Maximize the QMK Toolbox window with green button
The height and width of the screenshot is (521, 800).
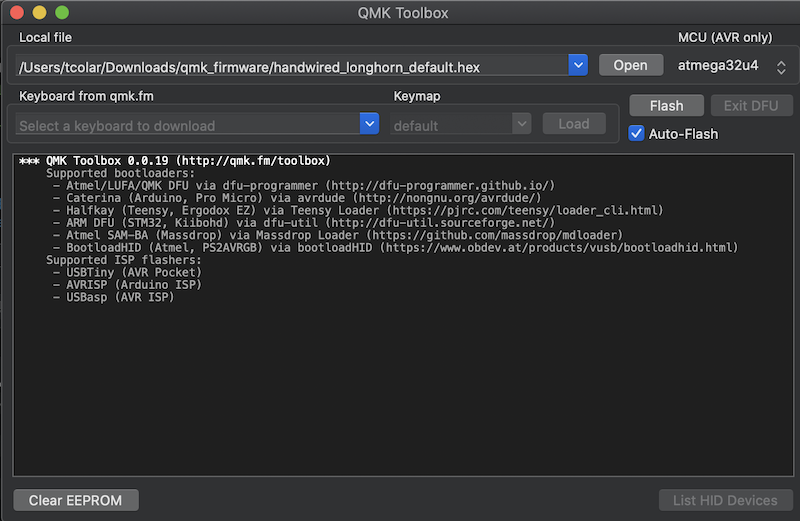(x=62, y=12)
